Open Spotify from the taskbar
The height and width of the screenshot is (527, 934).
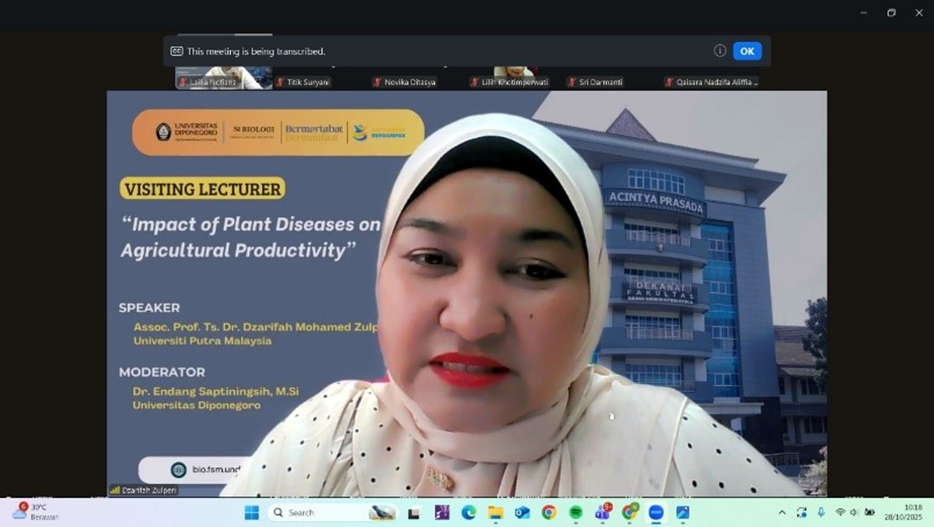[x=576, y=512]
